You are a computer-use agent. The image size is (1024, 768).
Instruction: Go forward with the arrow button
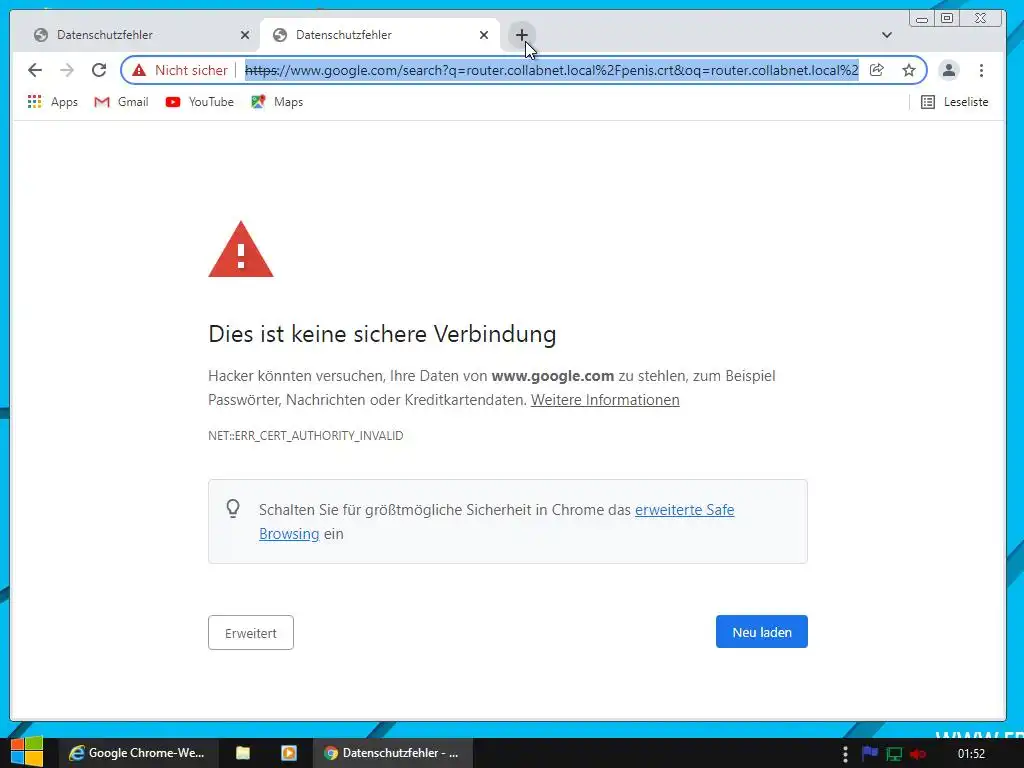[67, 70]
